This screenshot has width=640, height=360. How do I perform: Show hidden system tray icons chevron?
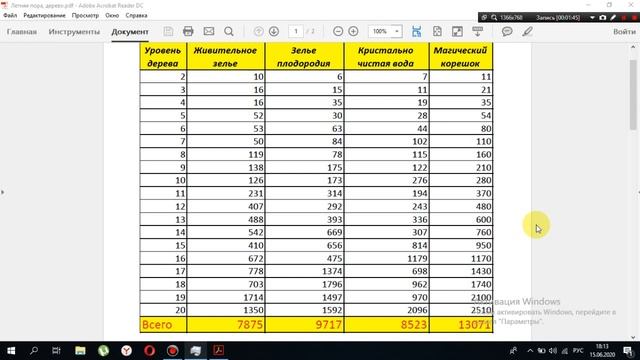(x=530, y=351)
